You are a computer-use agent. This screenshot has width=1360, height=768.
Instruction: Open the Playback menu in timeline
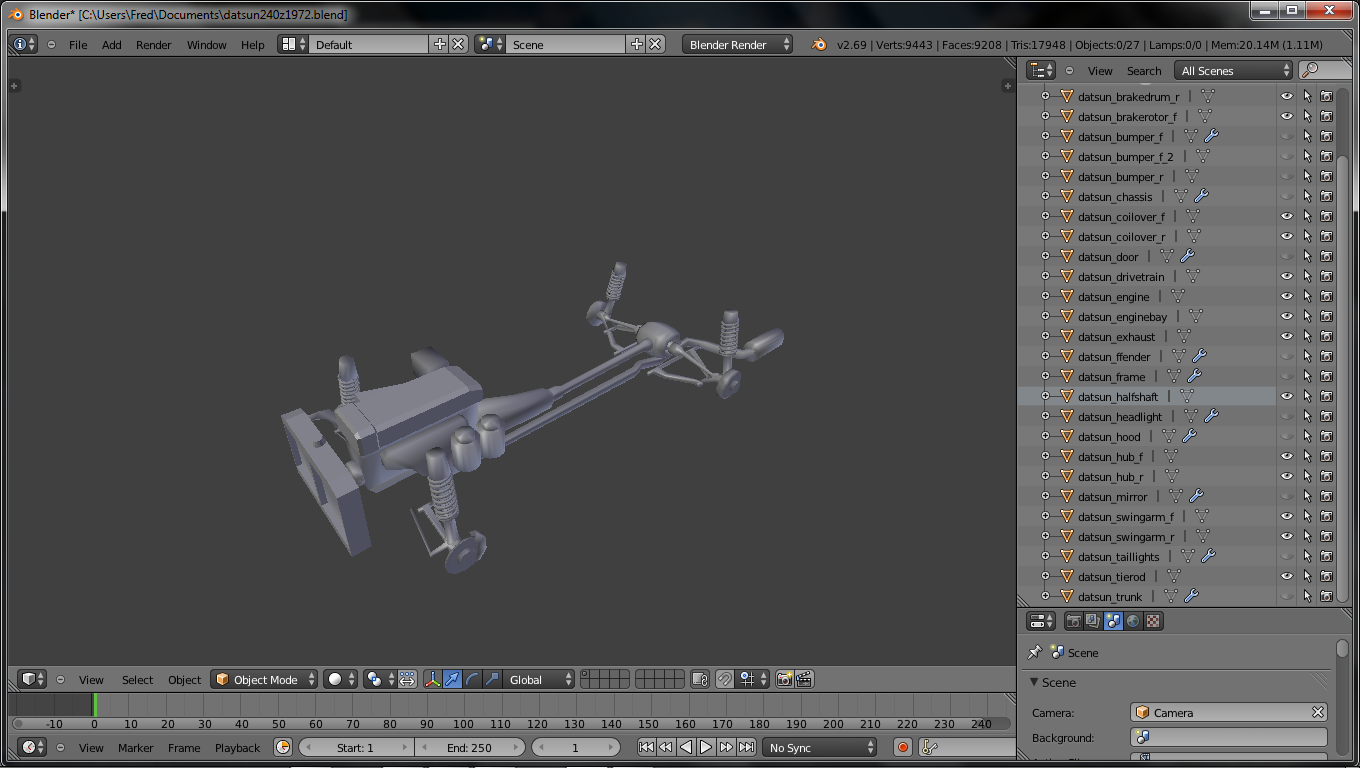[x=237, y=747]
